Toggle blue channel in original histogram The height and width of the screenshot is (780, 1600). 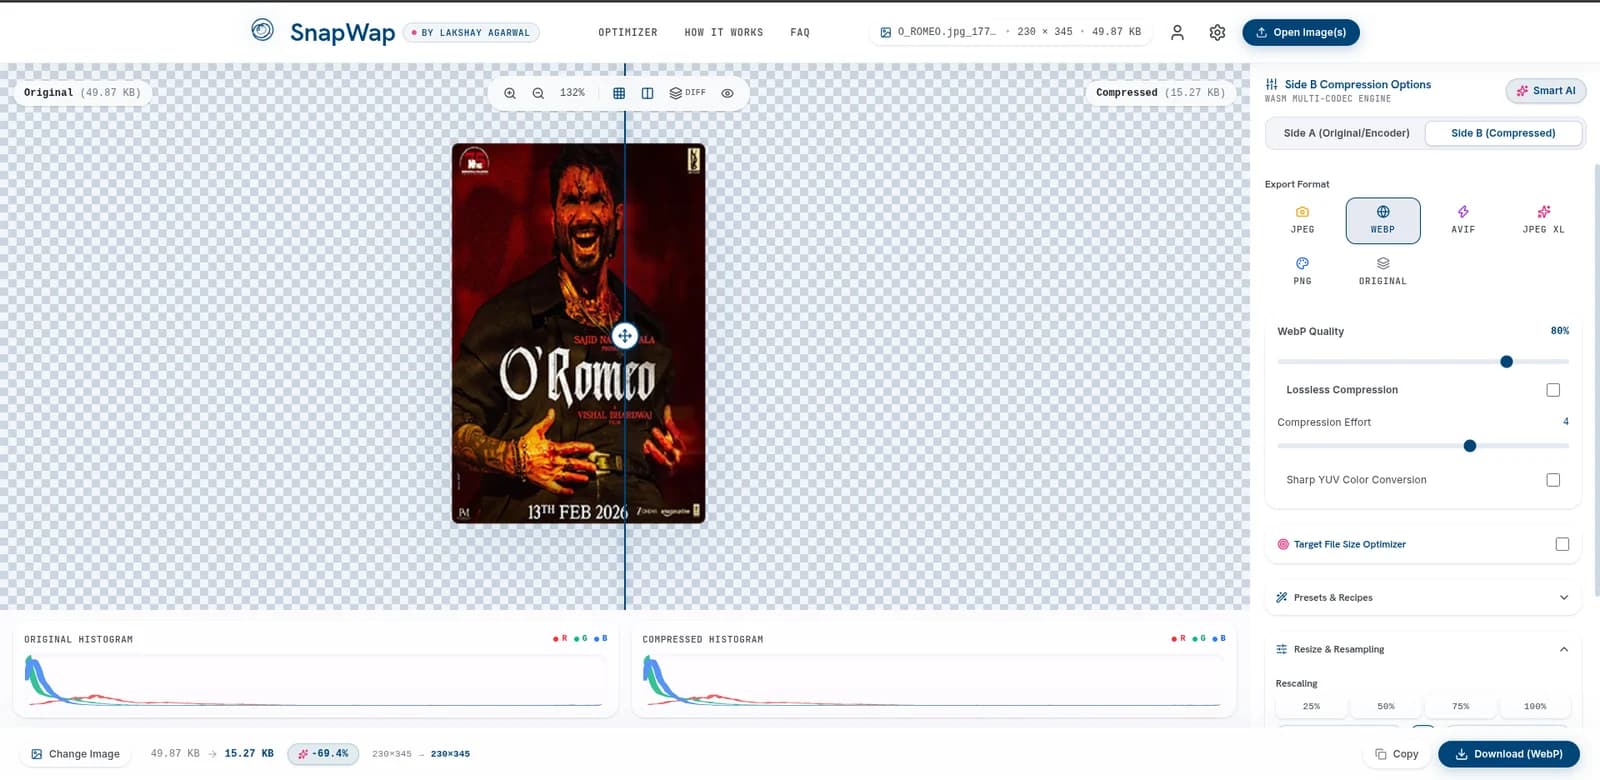(x=601, y=638)
